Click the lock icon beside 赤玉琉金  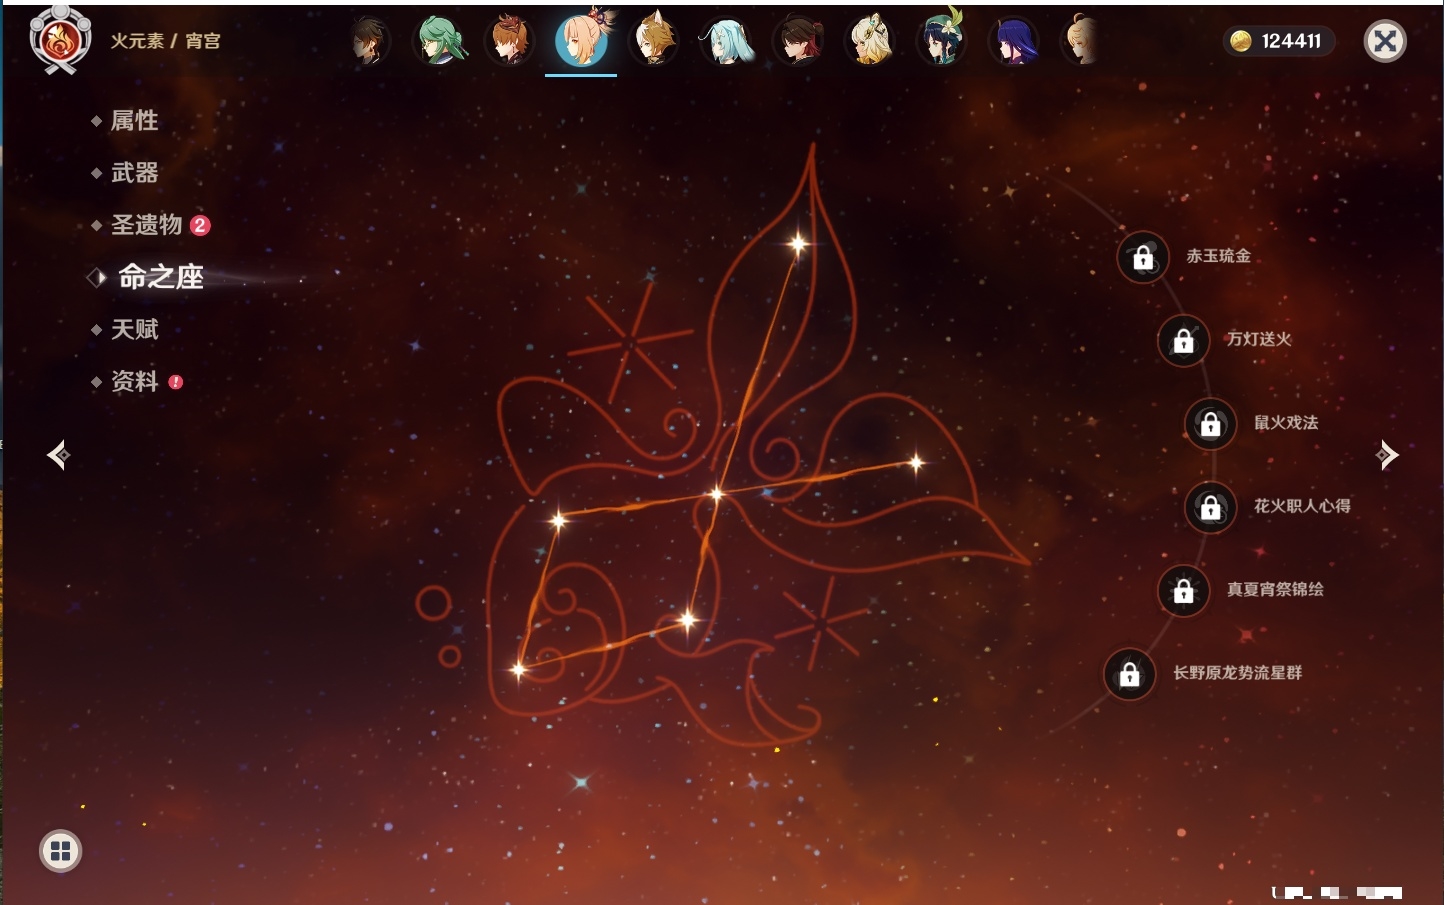[1143, 257]
